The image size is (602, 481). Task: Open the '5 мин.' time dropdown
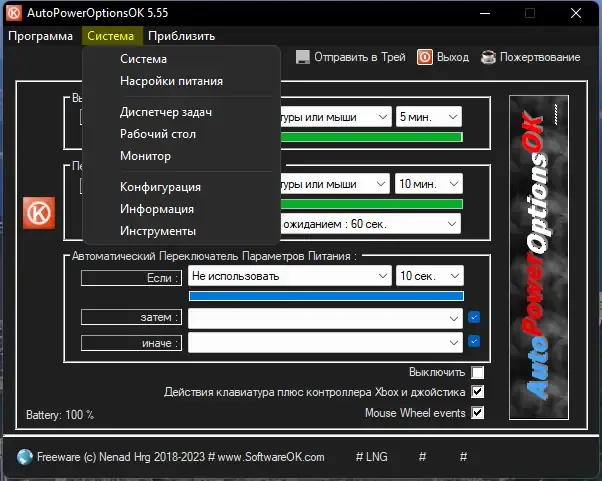click(x=429, y=117)
